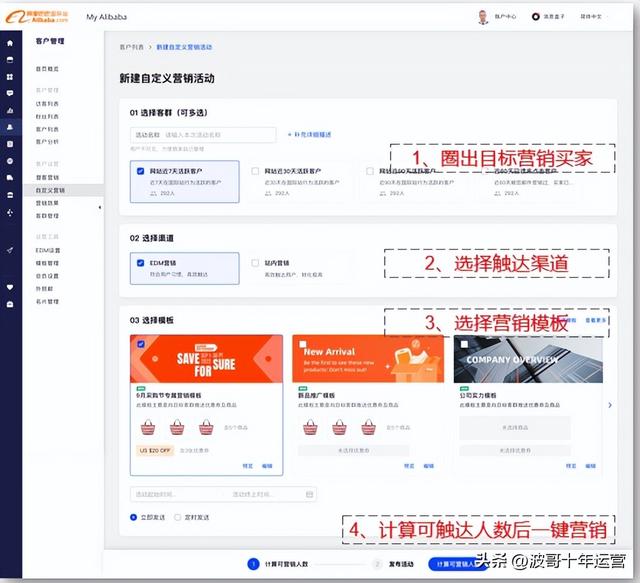Collapse sidebar menu with small arrow

tap(100, 207)
